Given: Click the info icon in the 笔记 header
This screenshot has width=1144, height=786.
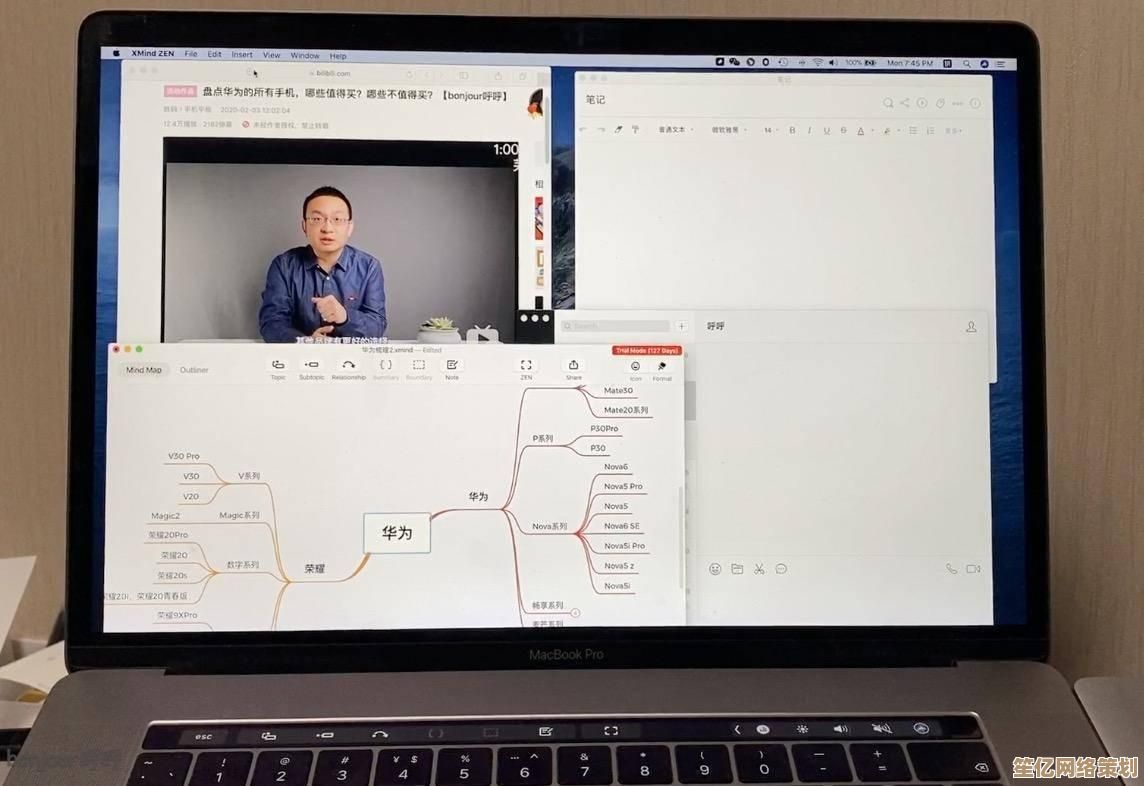Looking at the screenshot, I should 975,104.
